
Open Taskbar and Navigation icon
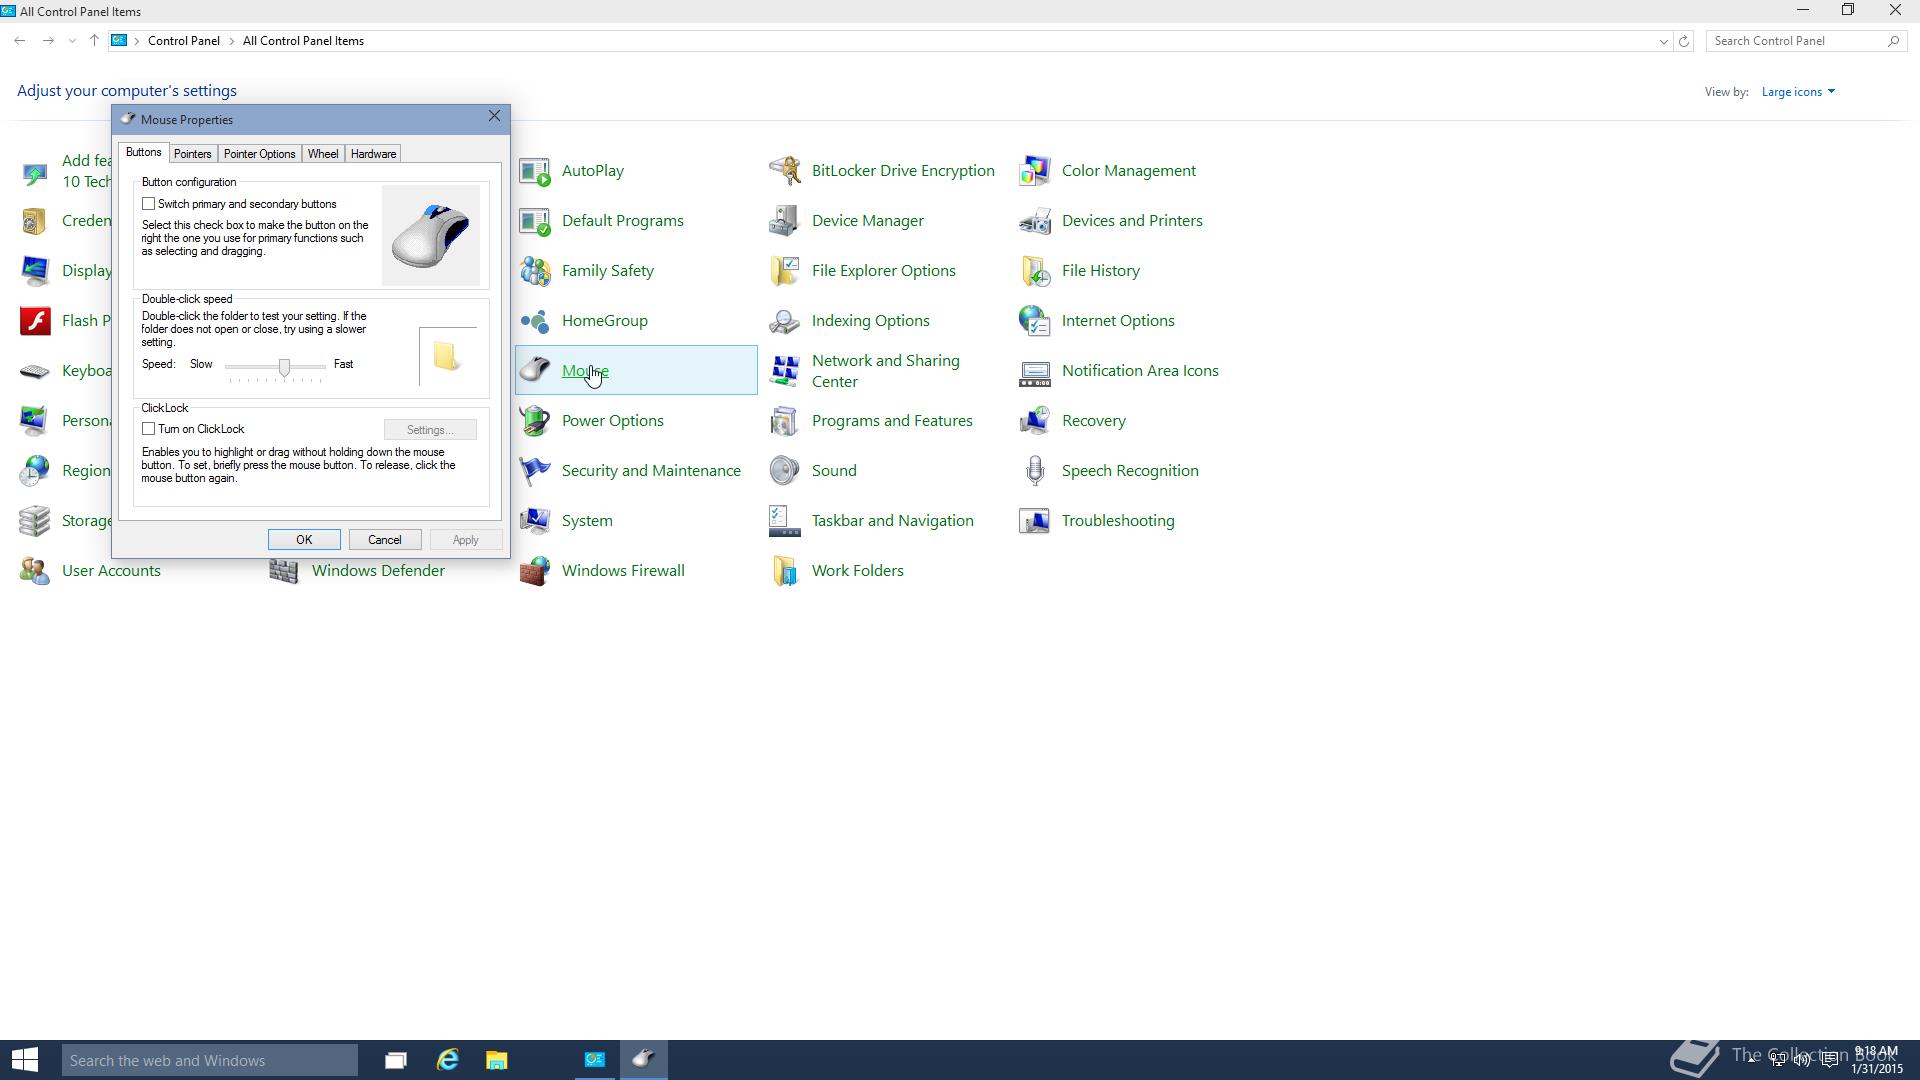[x=785, y=521]
